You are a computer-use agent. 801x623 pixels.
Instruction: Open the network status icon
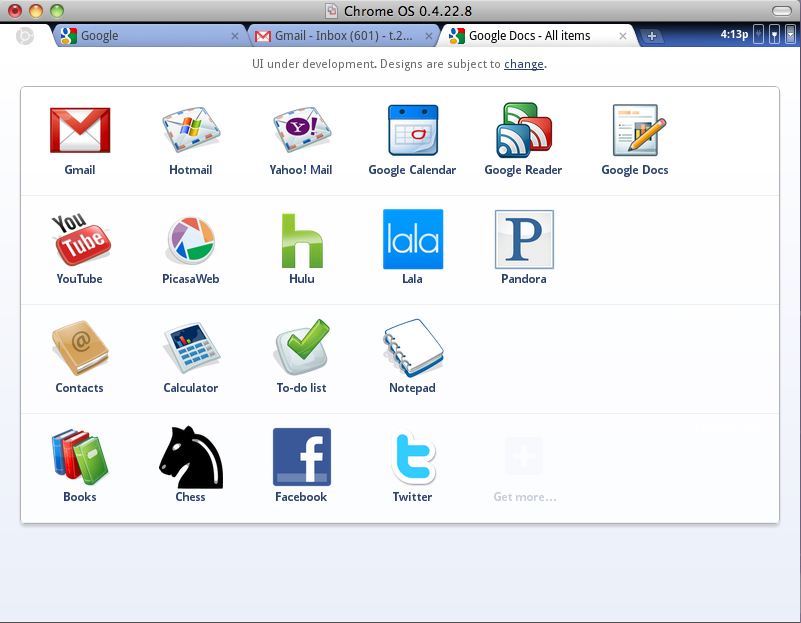[774, 35]
